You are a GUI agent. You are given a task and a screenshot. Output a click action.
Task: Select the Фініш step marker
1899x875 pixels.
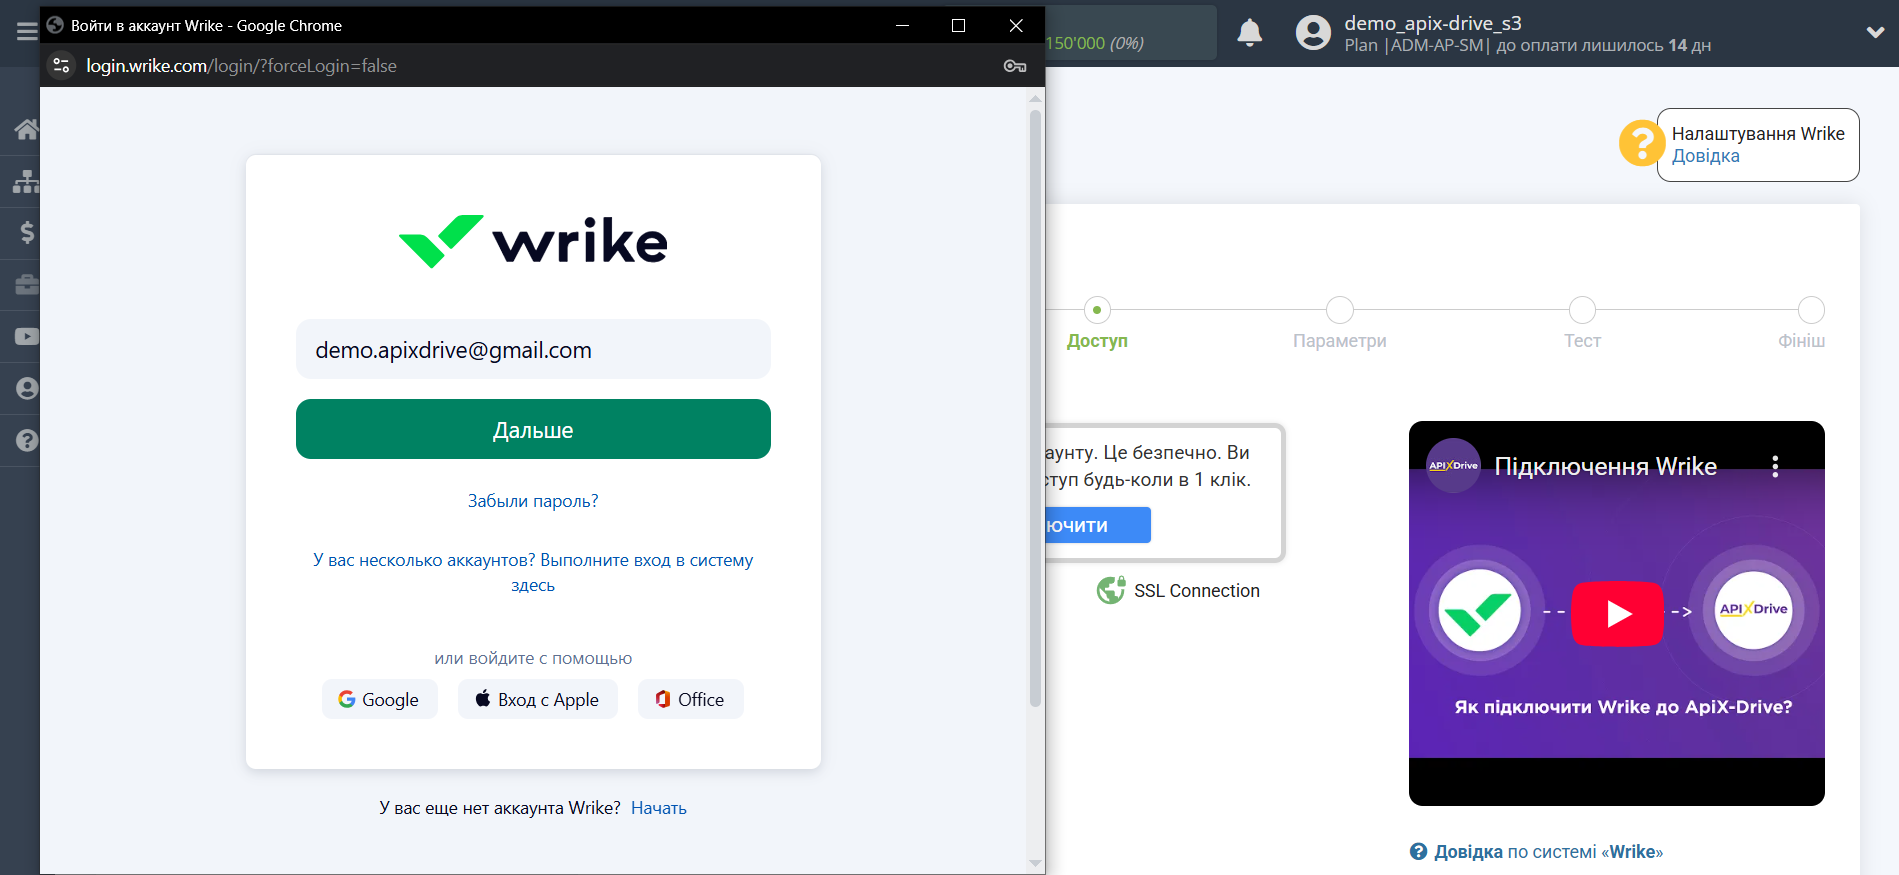click(x=1811, y=310)
